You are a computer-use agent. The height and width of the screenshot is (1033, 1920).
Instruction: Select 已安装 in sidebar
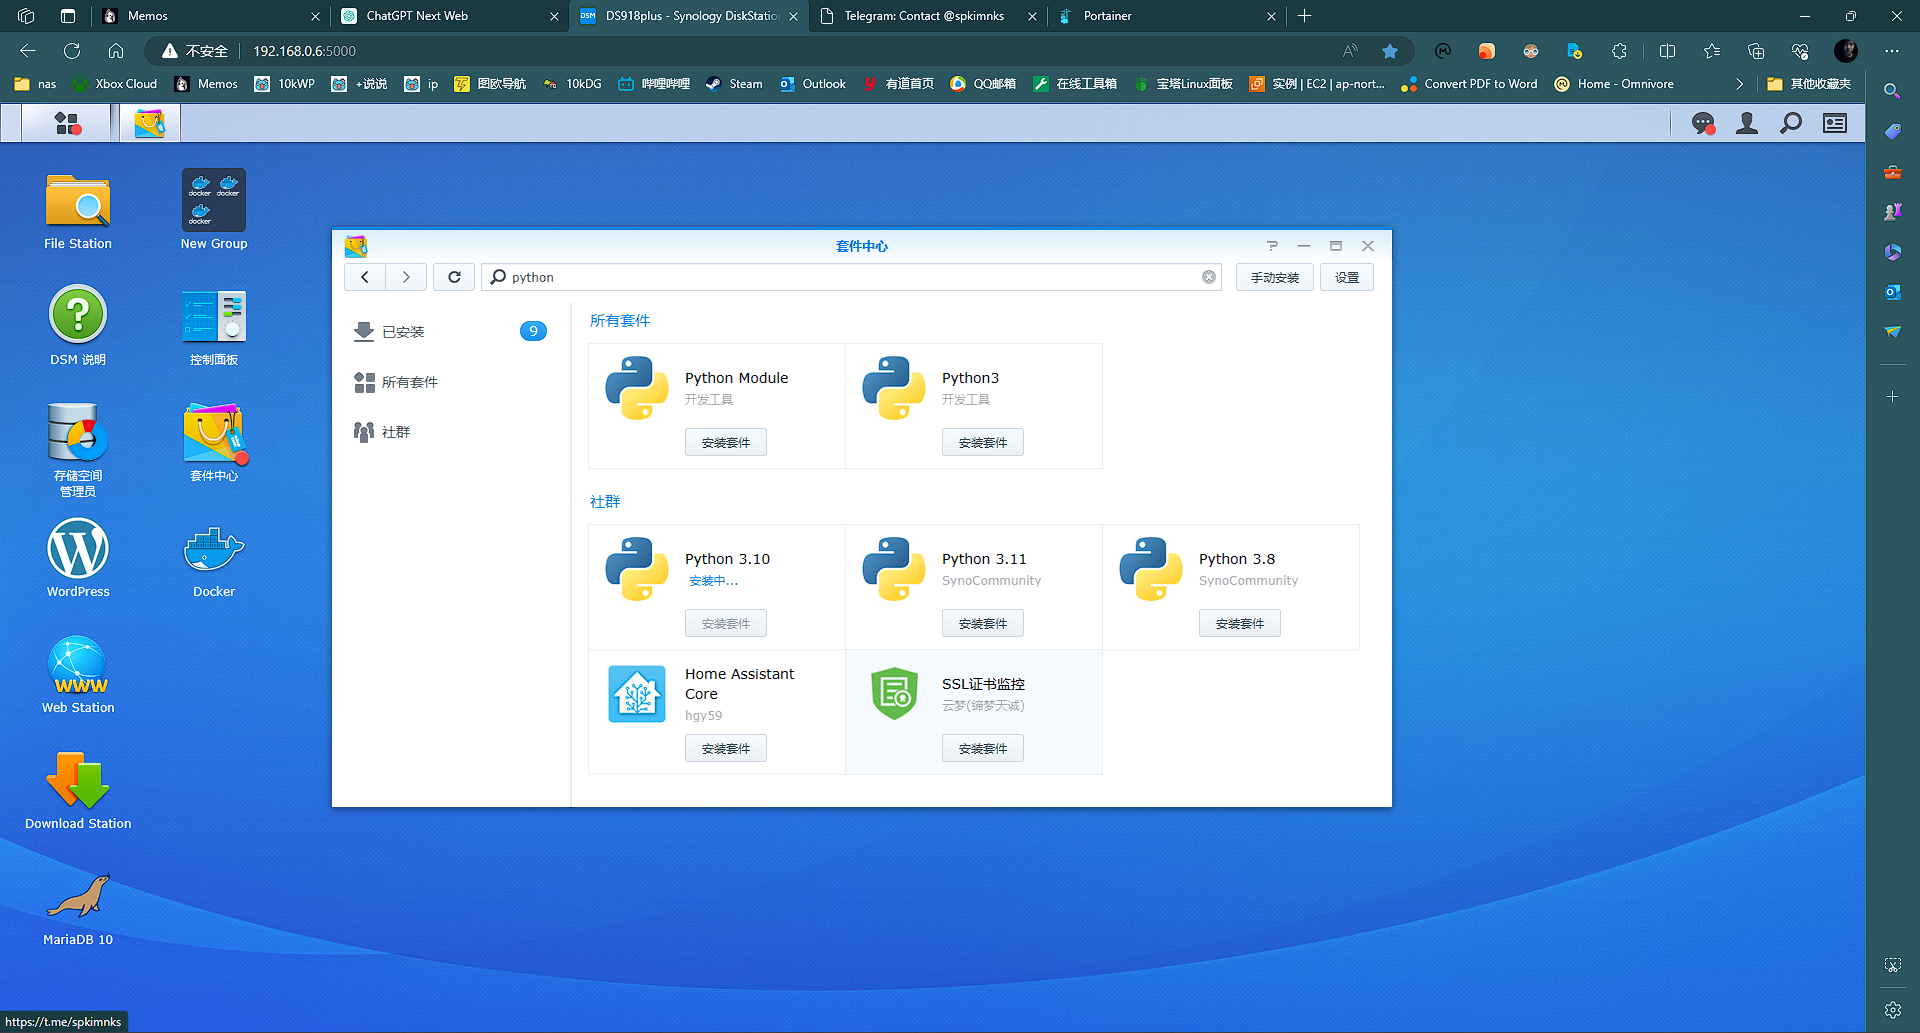coord(450,331)
